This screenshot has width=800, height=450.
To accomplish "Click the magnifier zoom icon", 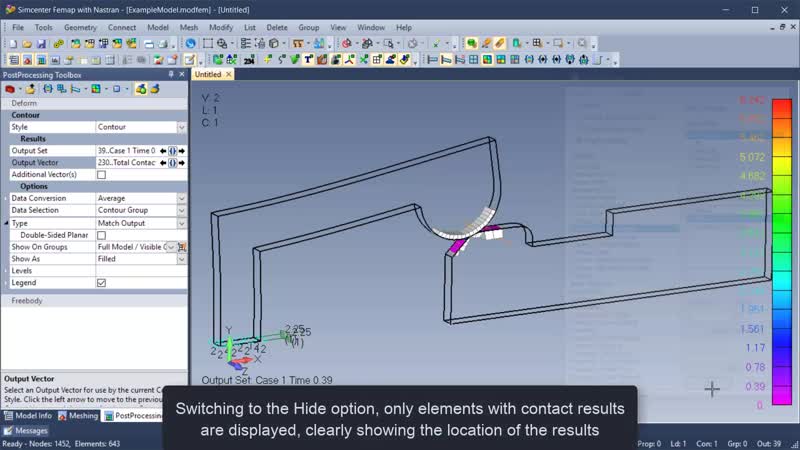I will coord(222,44).
